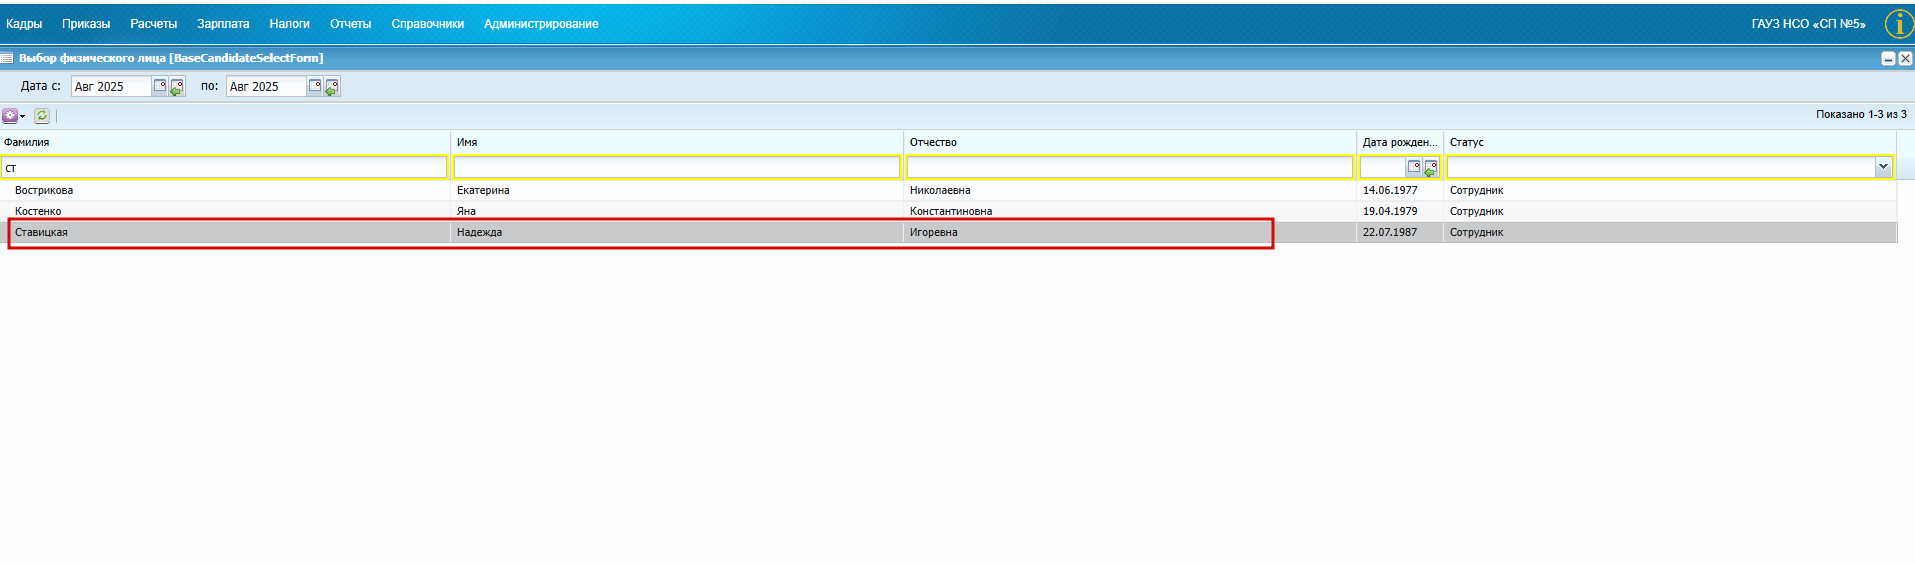
Task: Focus the Фамилия filter field containing 'ст'
Action: pos(225,167)
